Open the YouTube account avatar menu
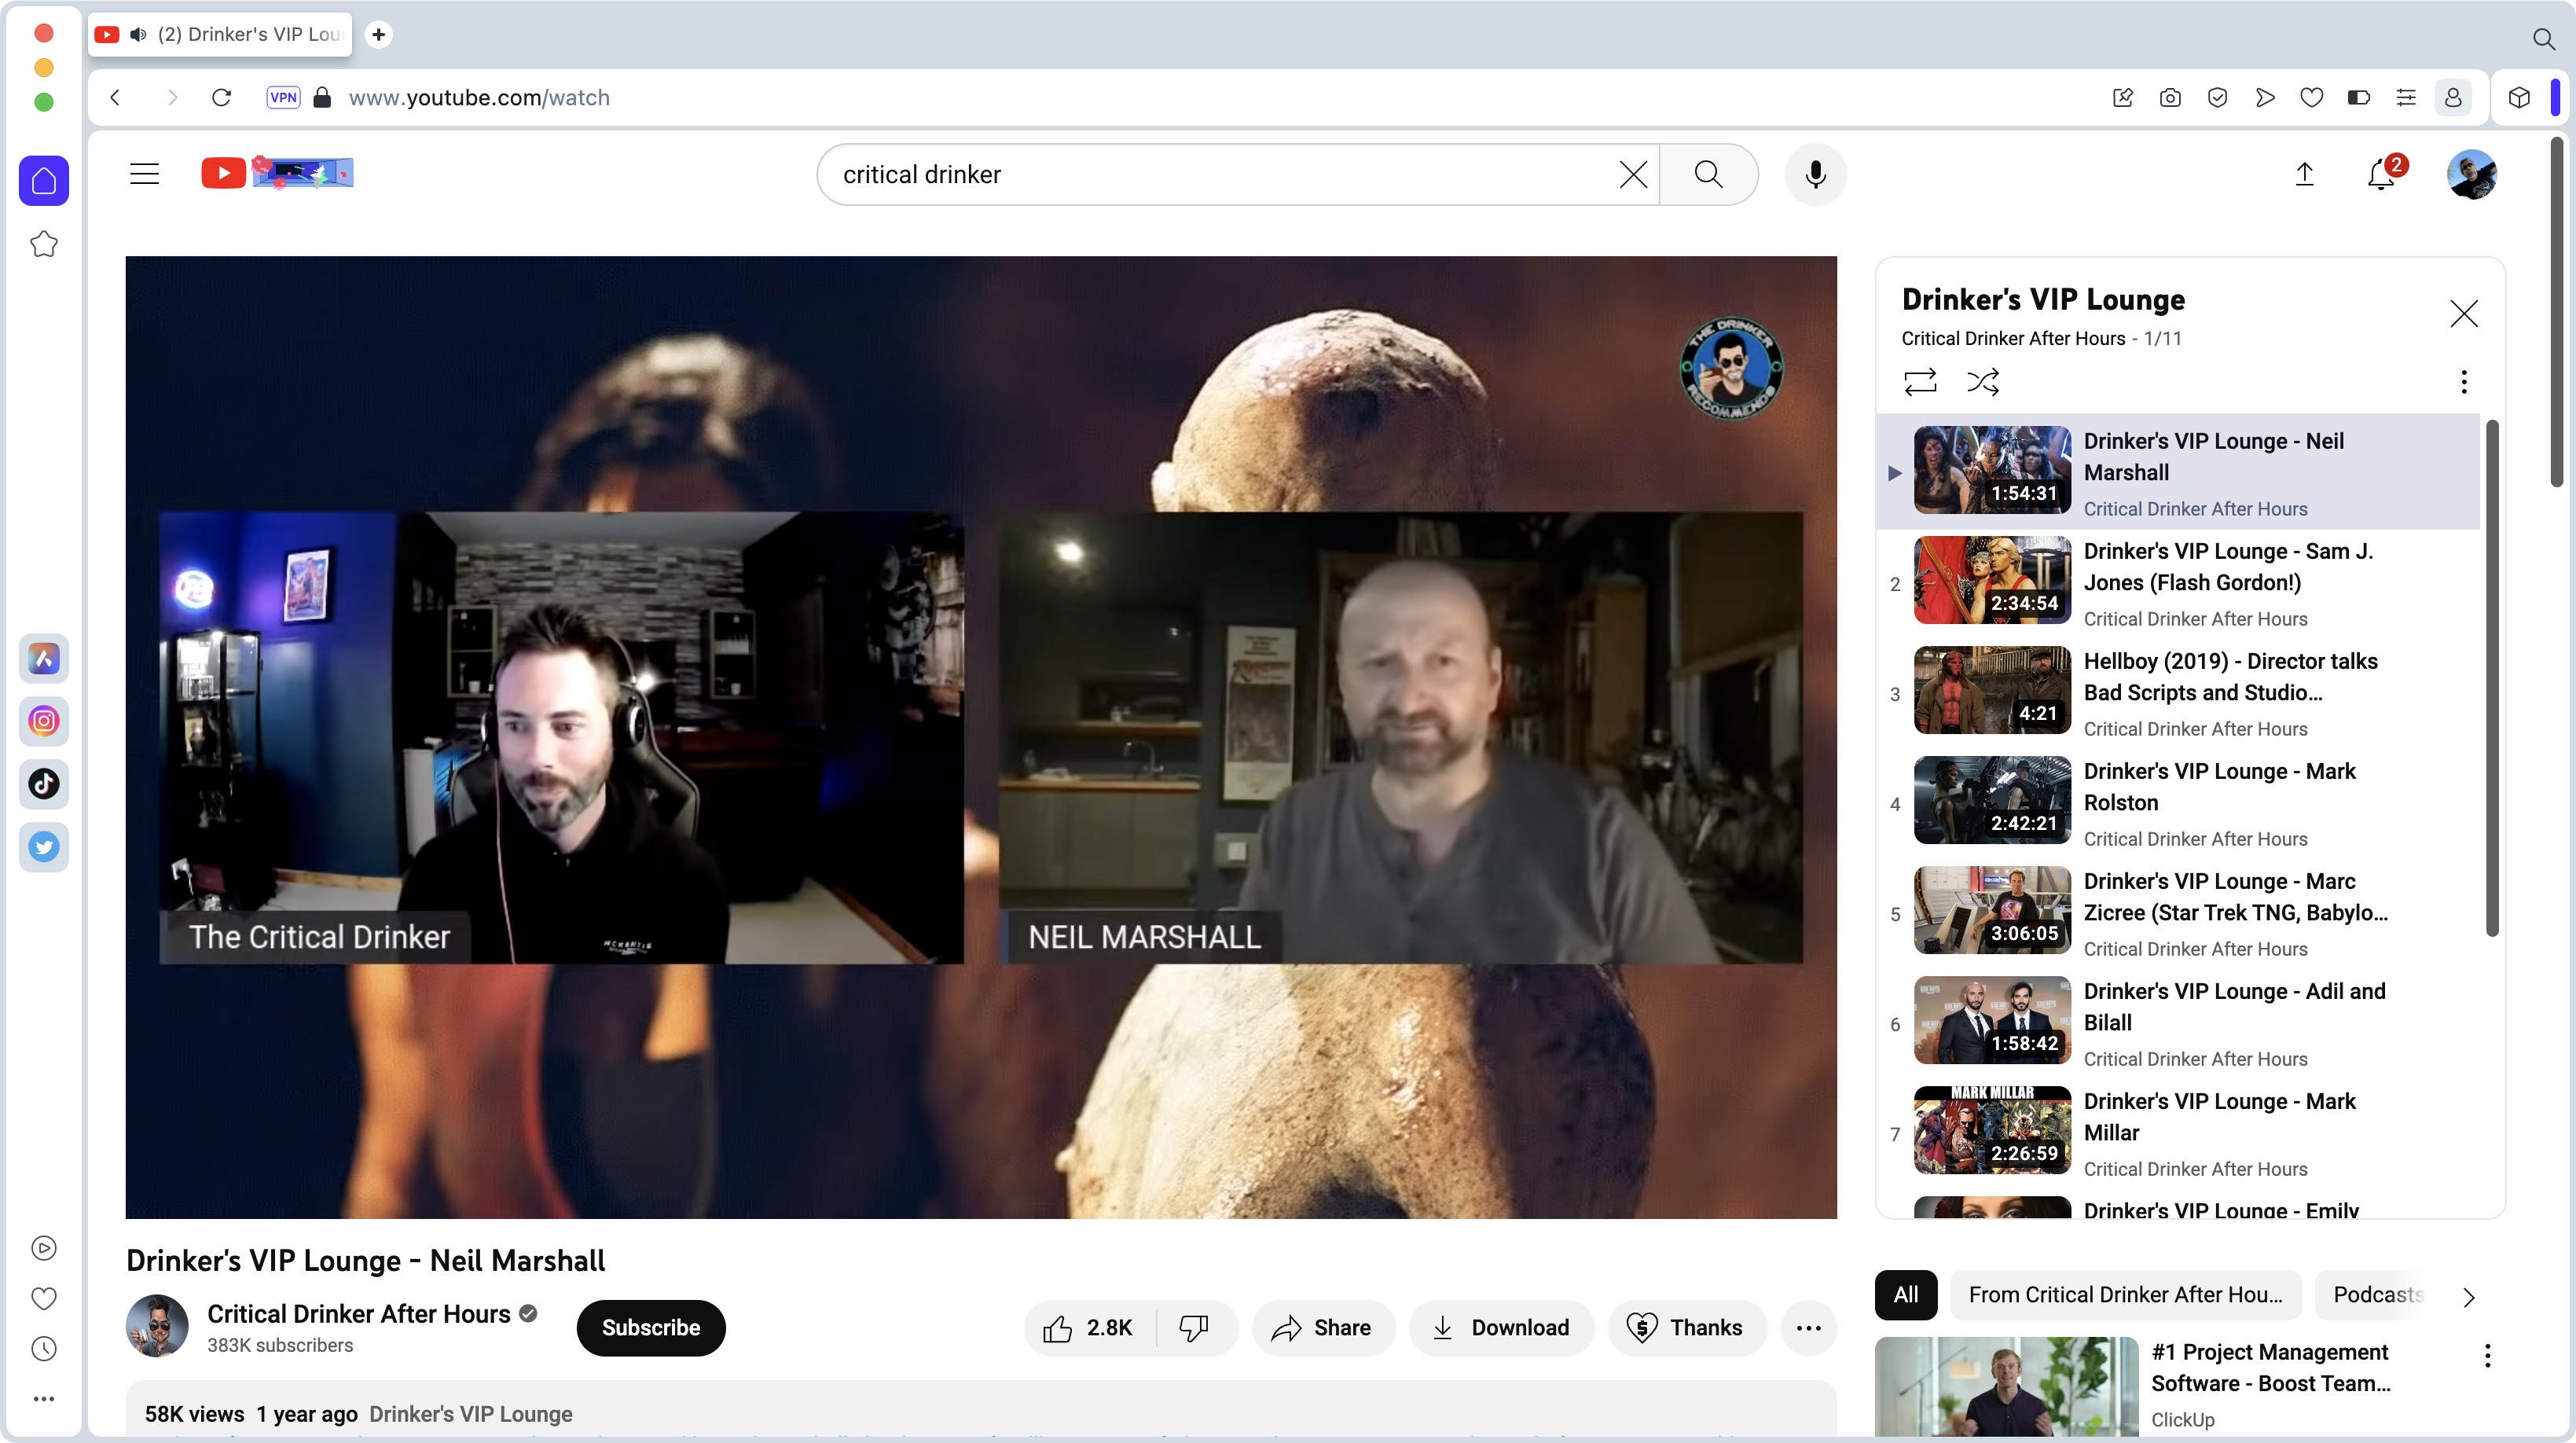Image resolution: width=2576 pixels, height=1443 pixels. point(2471,175)
